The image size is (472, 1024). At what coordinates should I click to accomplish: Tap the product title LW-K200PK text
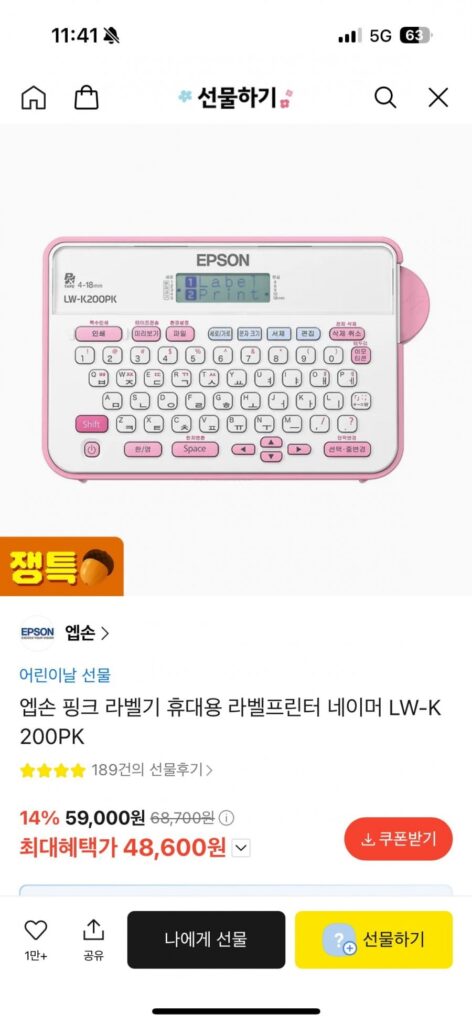click(230, 722)
